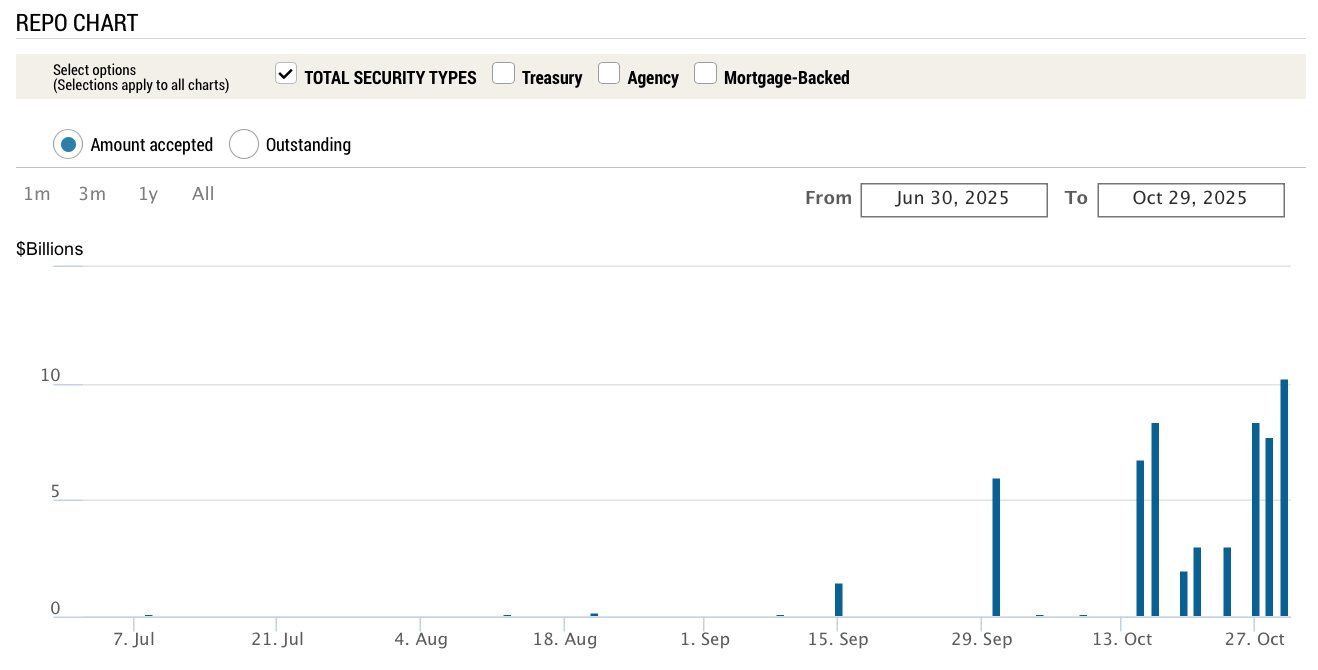1318x670 pixels.
Task: Select the Outstanding radio button
Action: tap(244, 144)
